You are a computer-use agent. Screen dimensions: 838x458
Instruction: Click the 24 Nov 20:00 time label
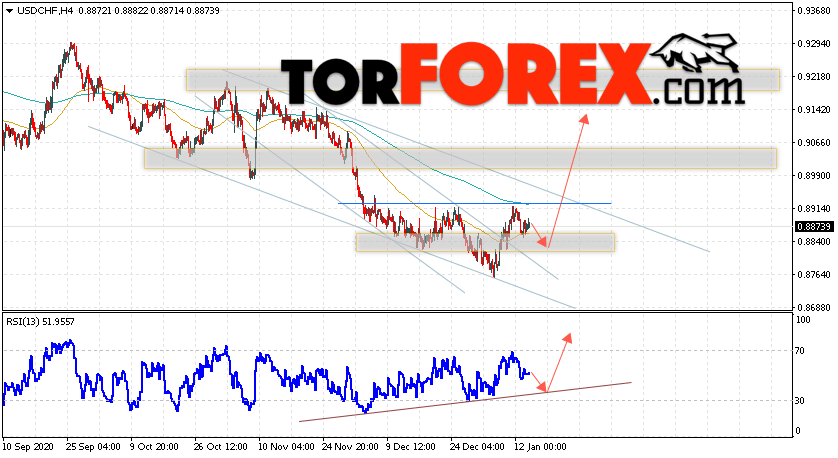tap(350, 446)
